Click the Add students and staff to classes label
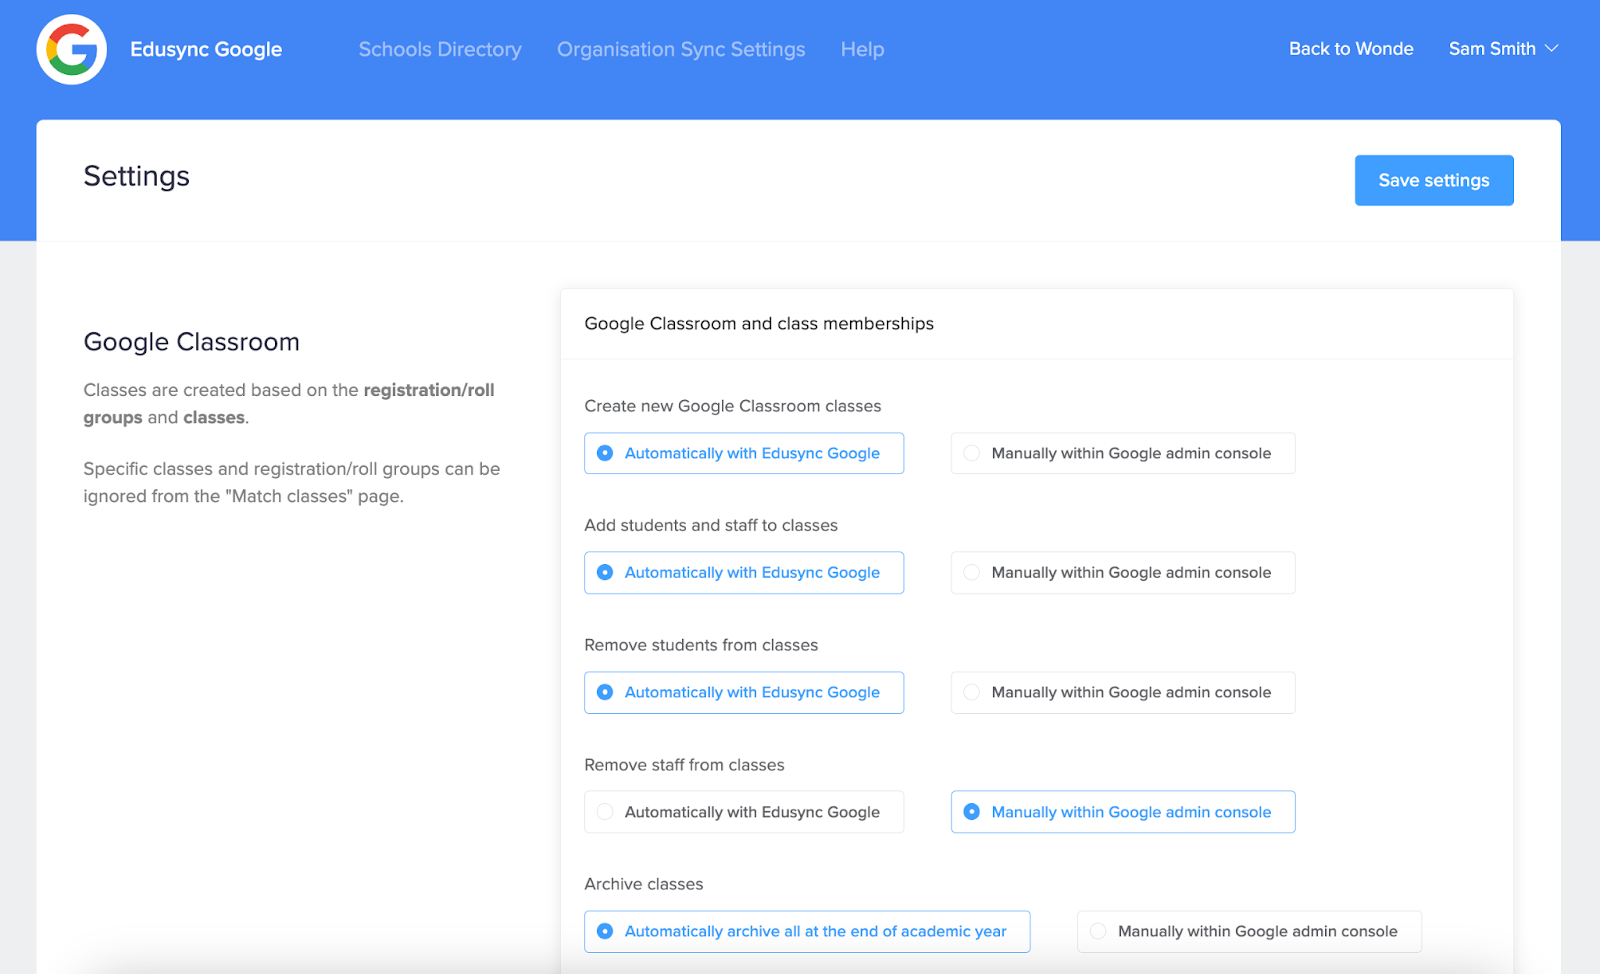Screen dimensions: 1600x974 point(711,525)
